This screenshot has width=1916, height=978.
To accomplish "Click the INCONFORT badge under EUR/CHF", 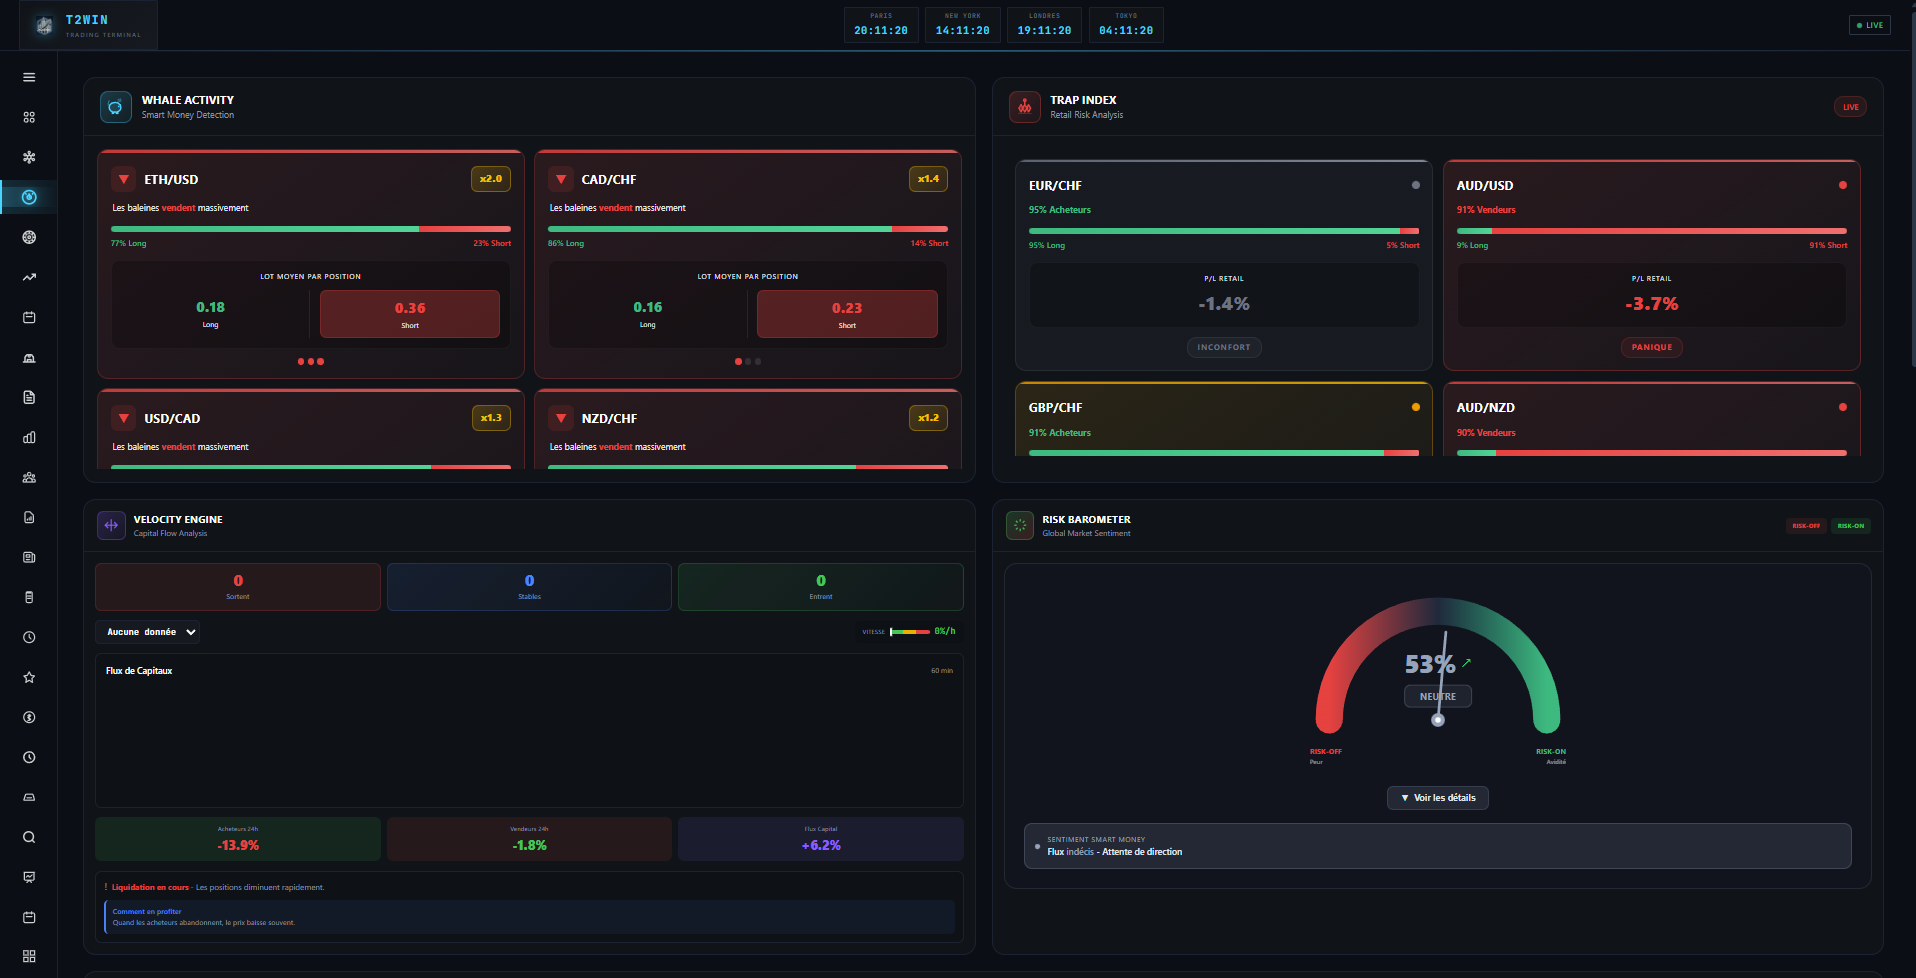I will (1223, 347).
